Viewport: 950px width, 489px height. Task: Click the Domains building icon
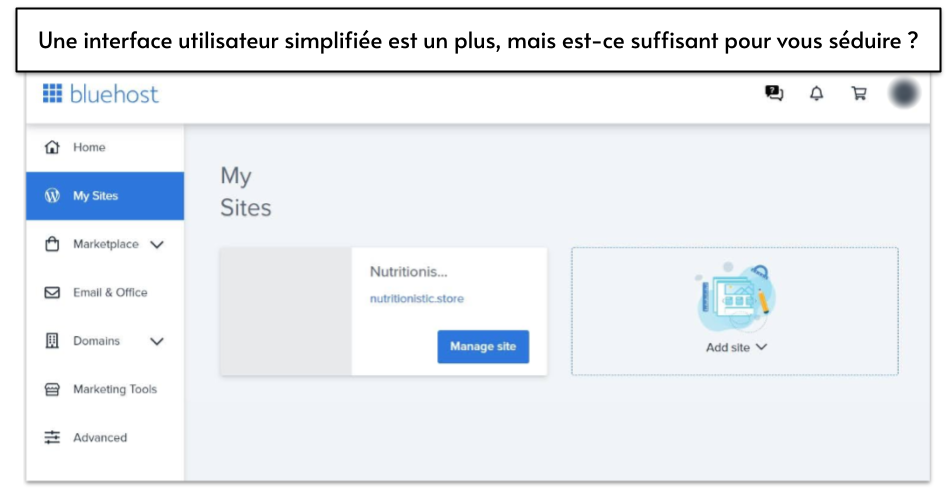click(x=53, y=341)
